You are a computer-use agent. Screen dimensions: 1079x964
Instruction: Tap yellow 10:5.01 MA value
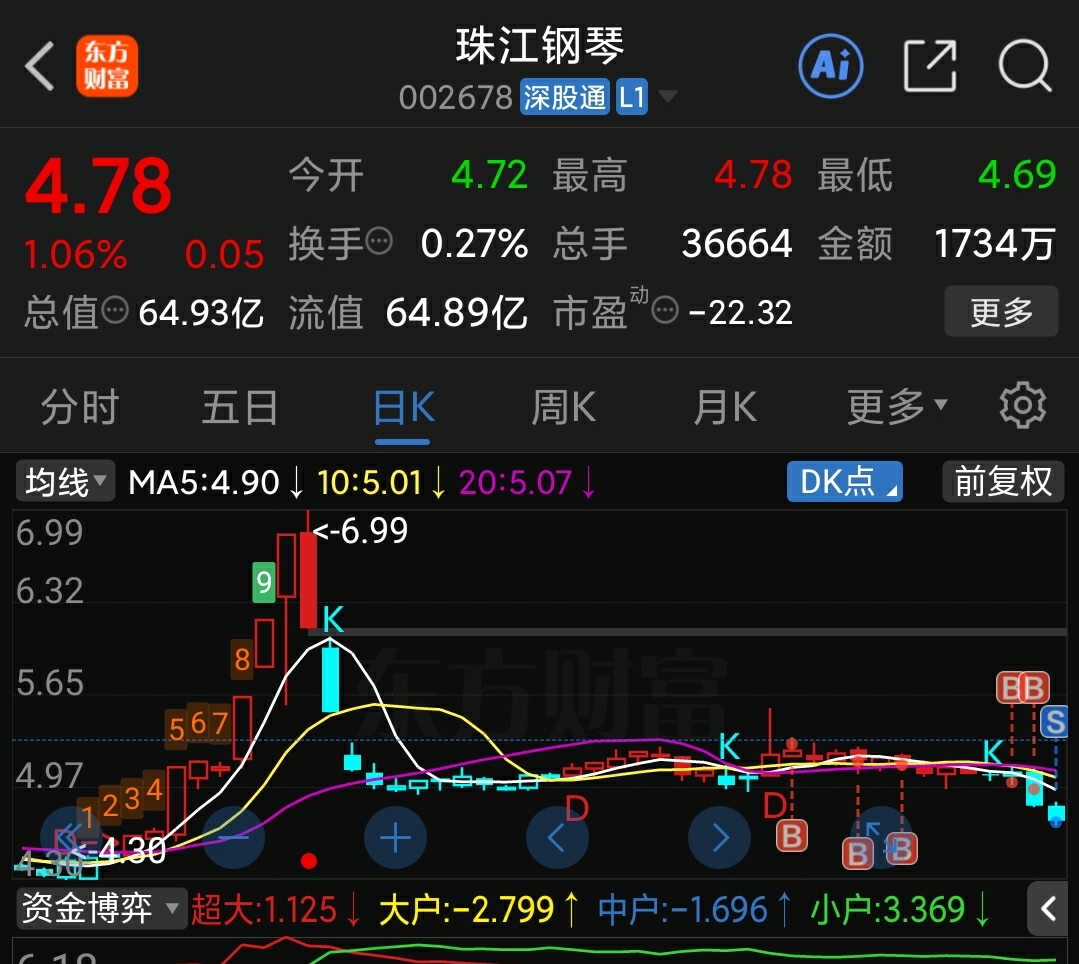click(370, 482)
